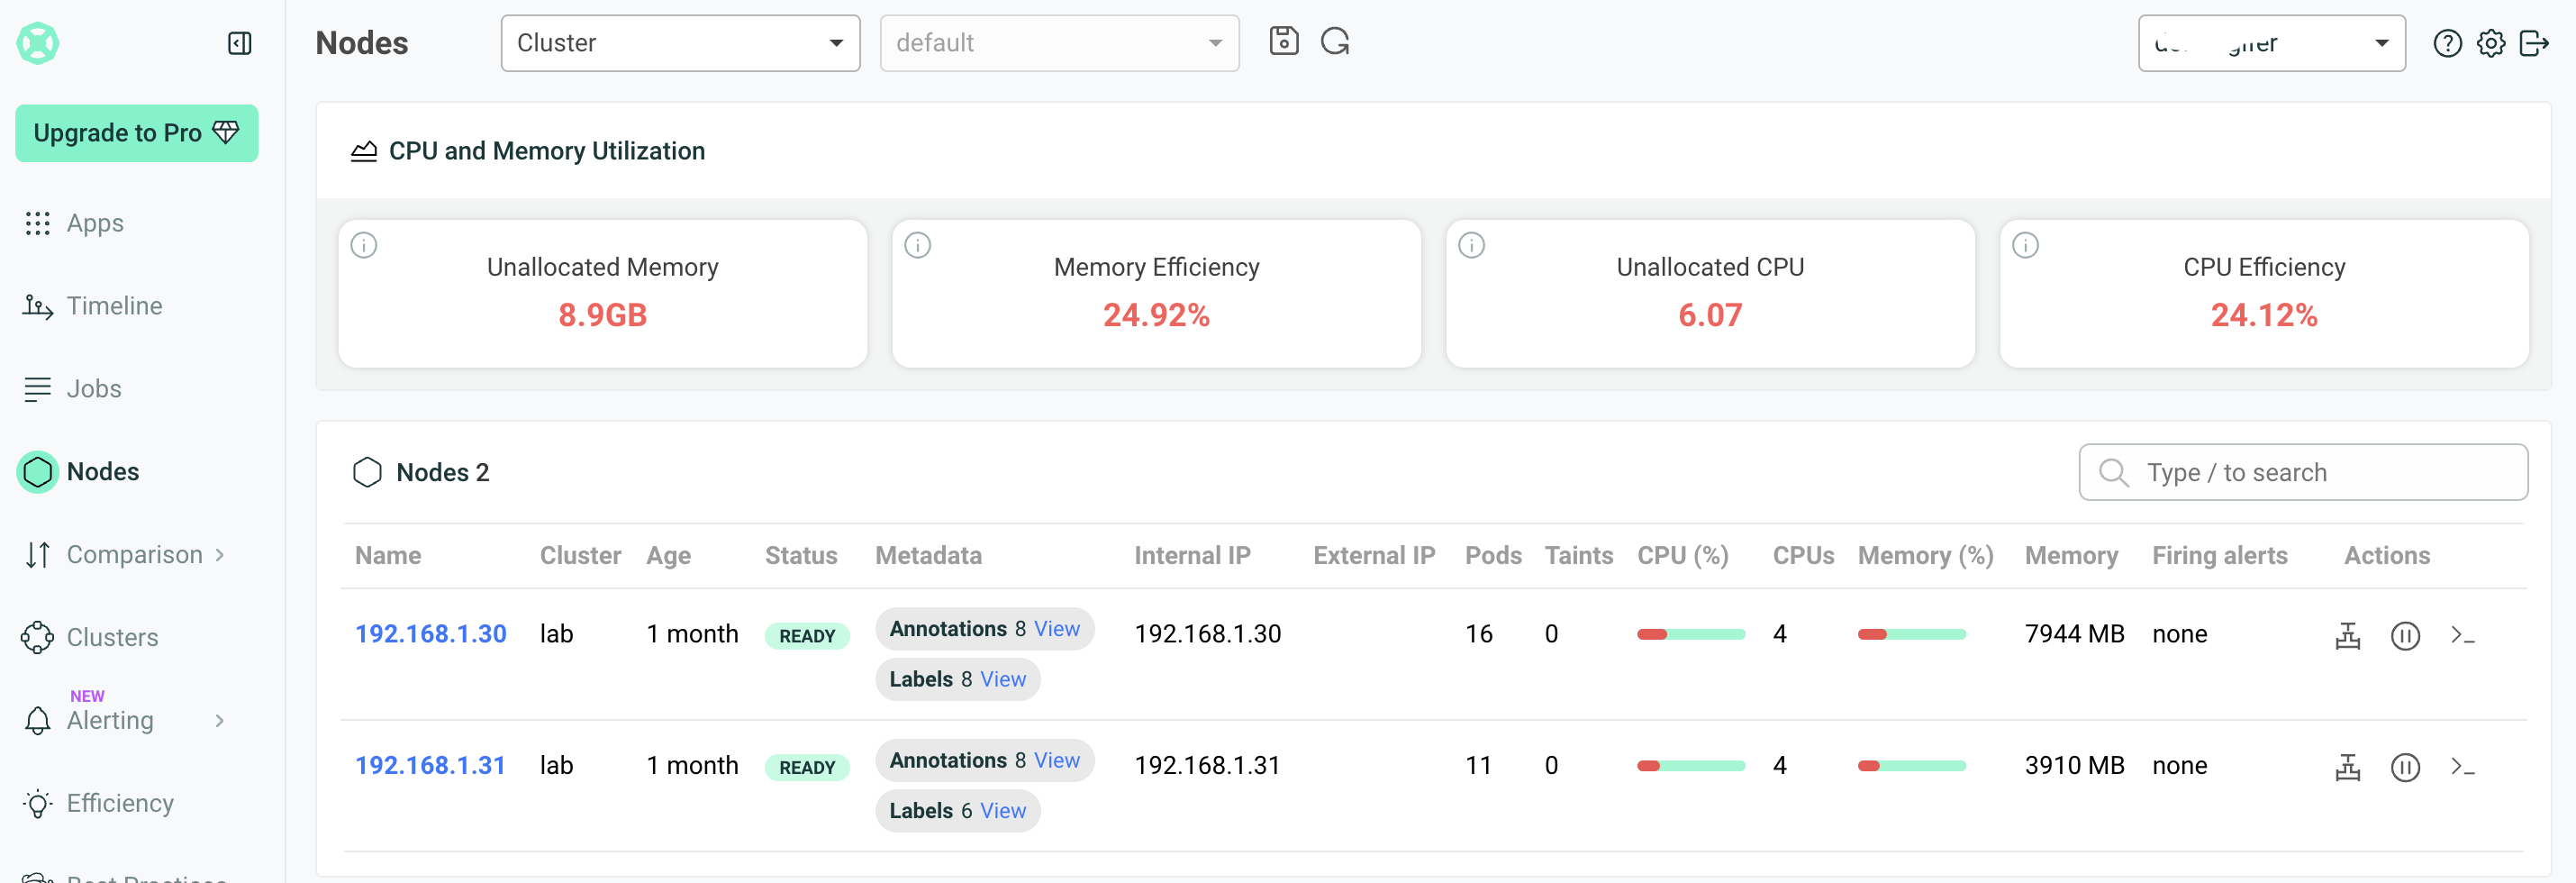Toggle cordon pause on node 192.168.1.31

click(2405, 767)
